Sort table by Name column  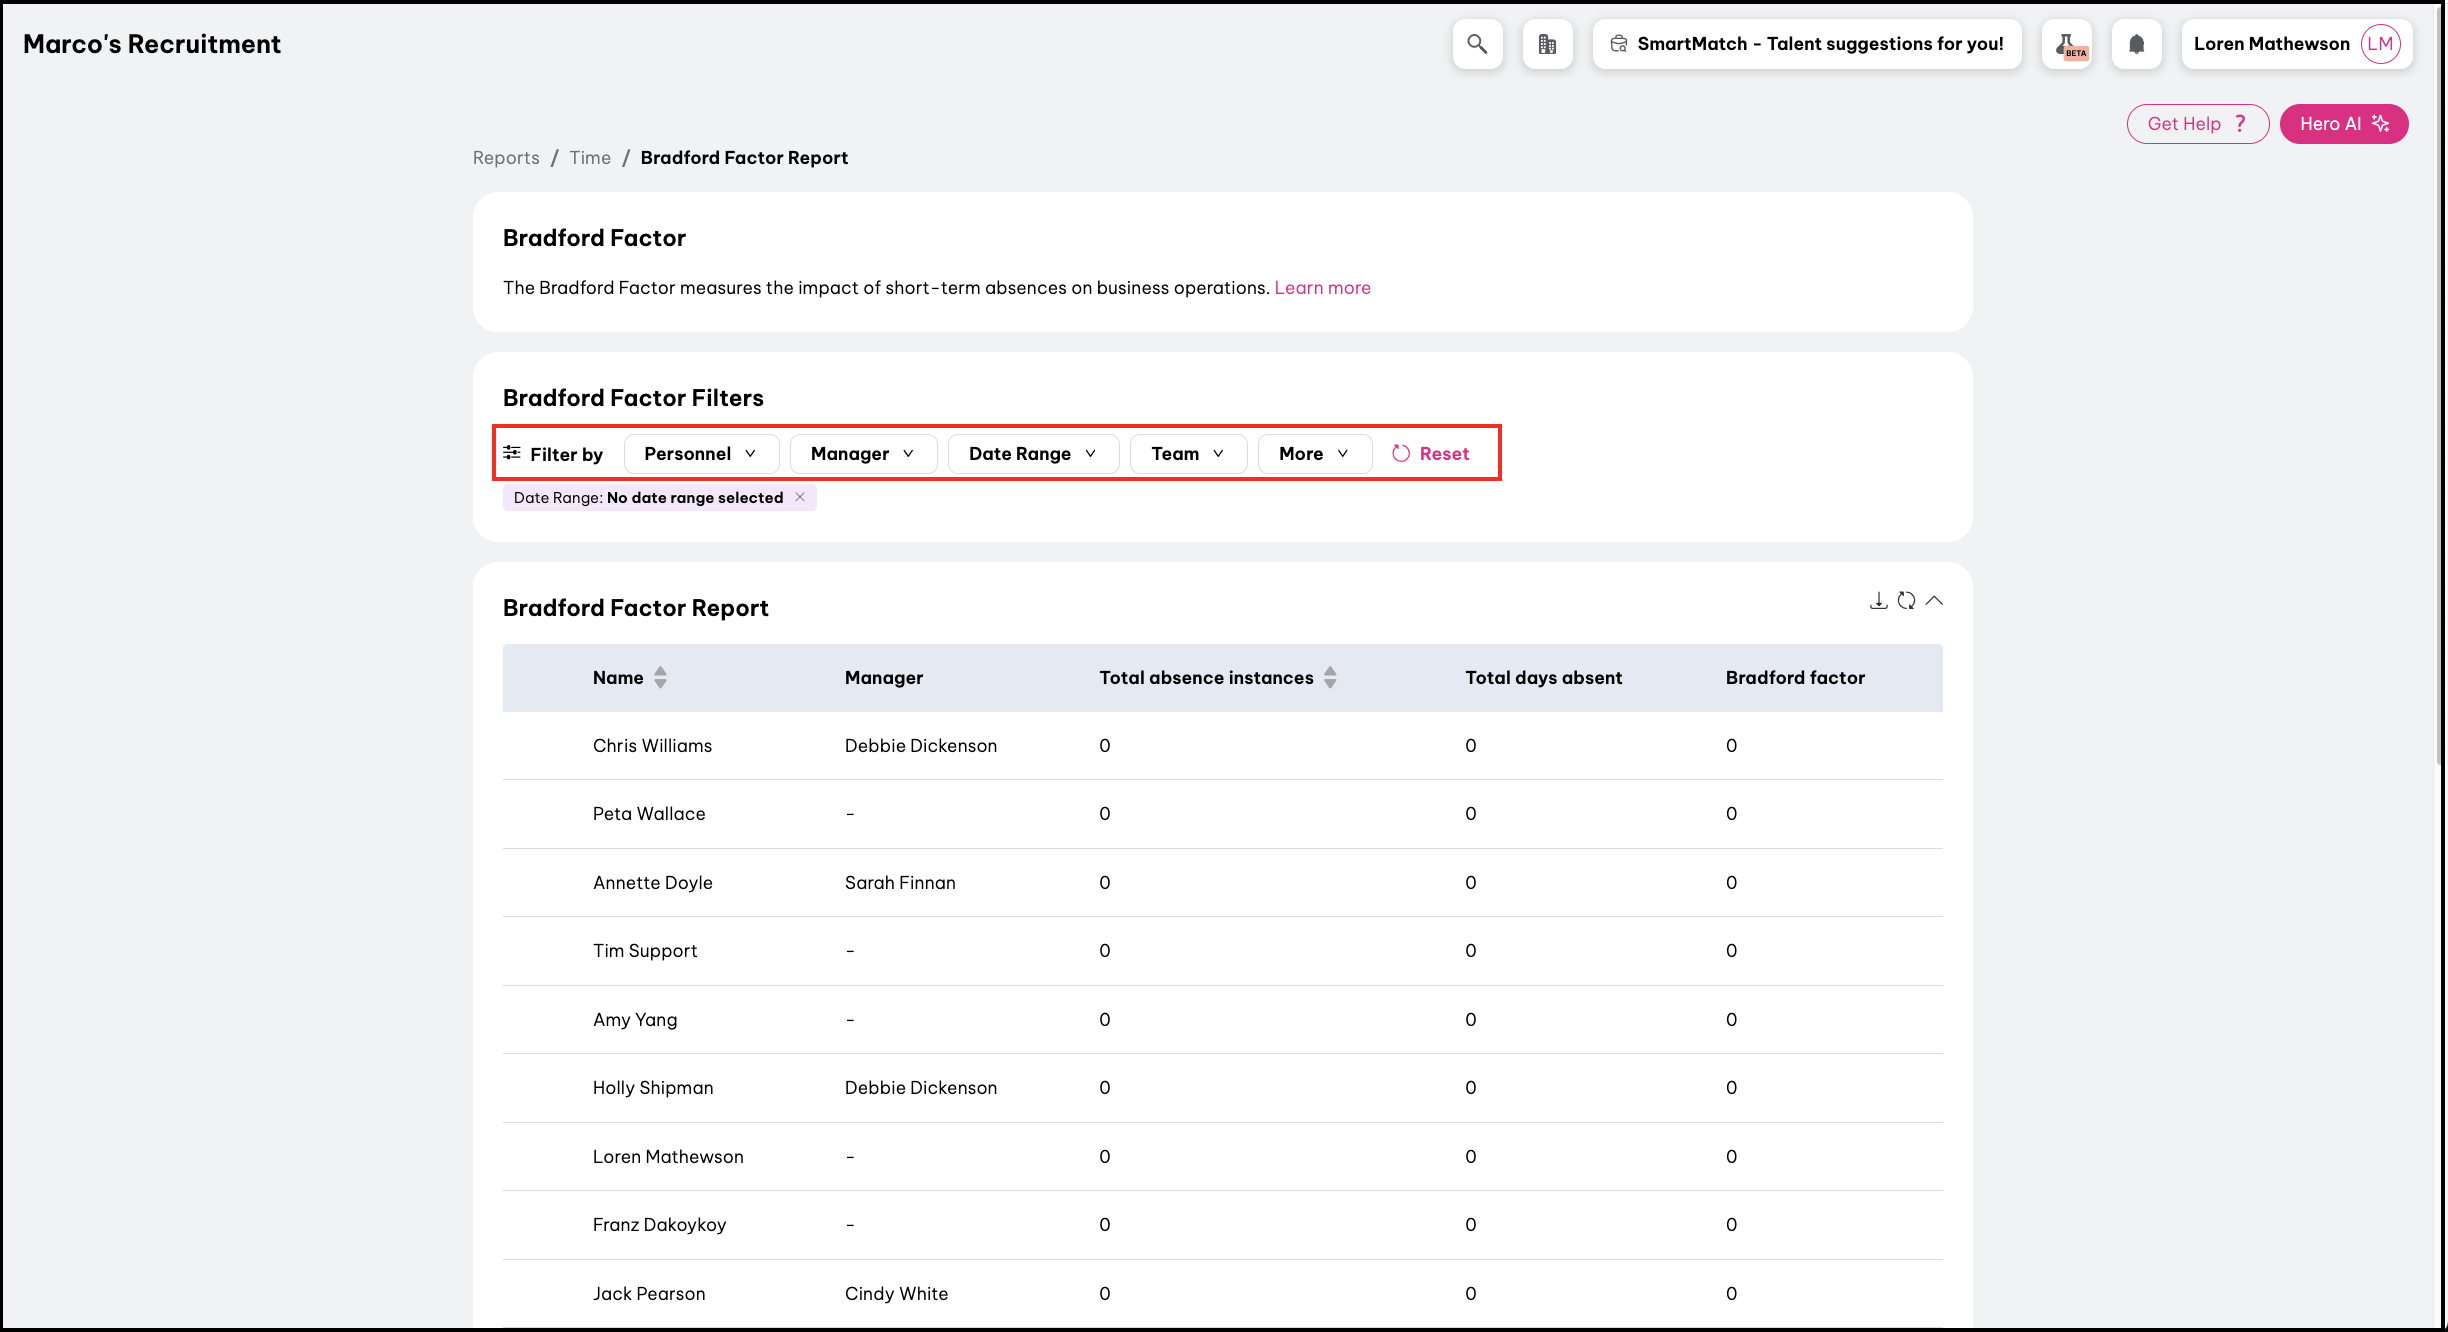click(660, 677)
